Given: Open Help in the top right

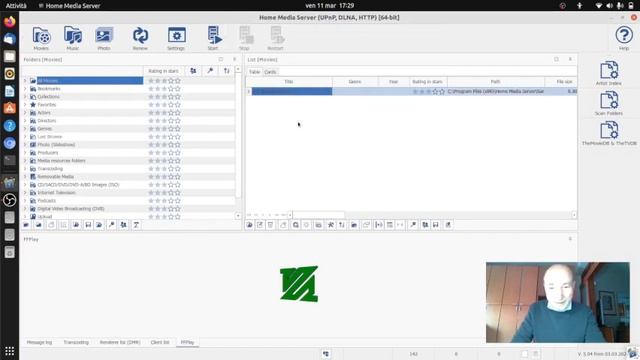Looking at the screenshot, I should (624, 38).
